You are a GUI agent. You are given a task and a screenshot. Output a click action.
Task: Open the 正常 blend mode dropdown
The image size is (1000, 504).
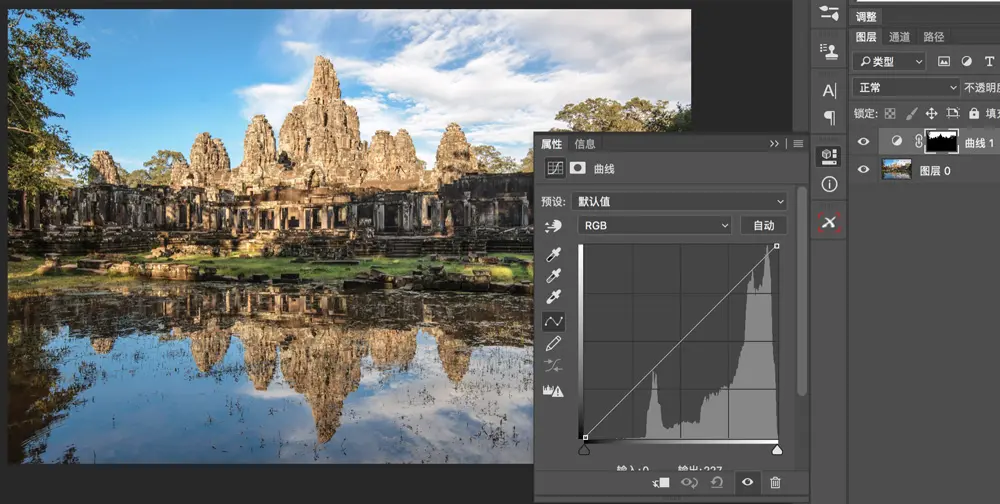click(905, 88)
